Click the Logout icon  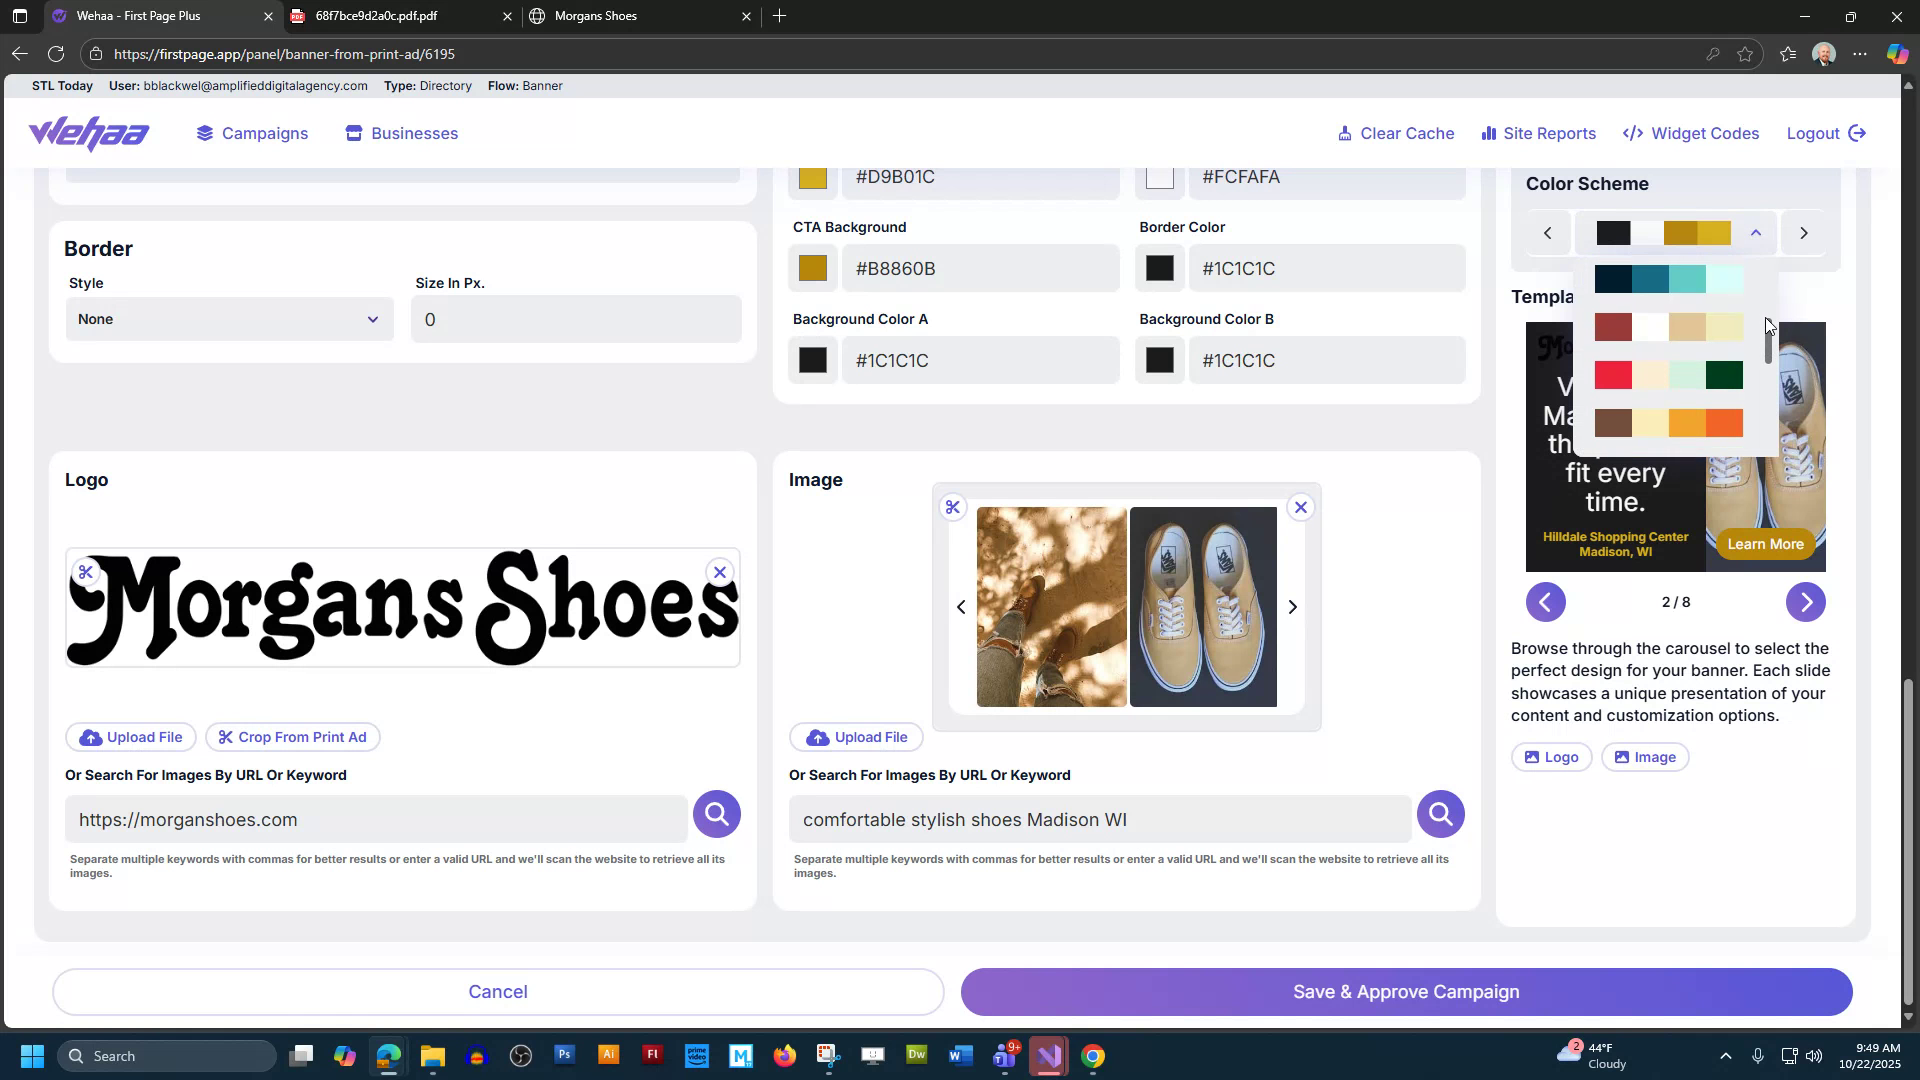tap(1858, 133)
